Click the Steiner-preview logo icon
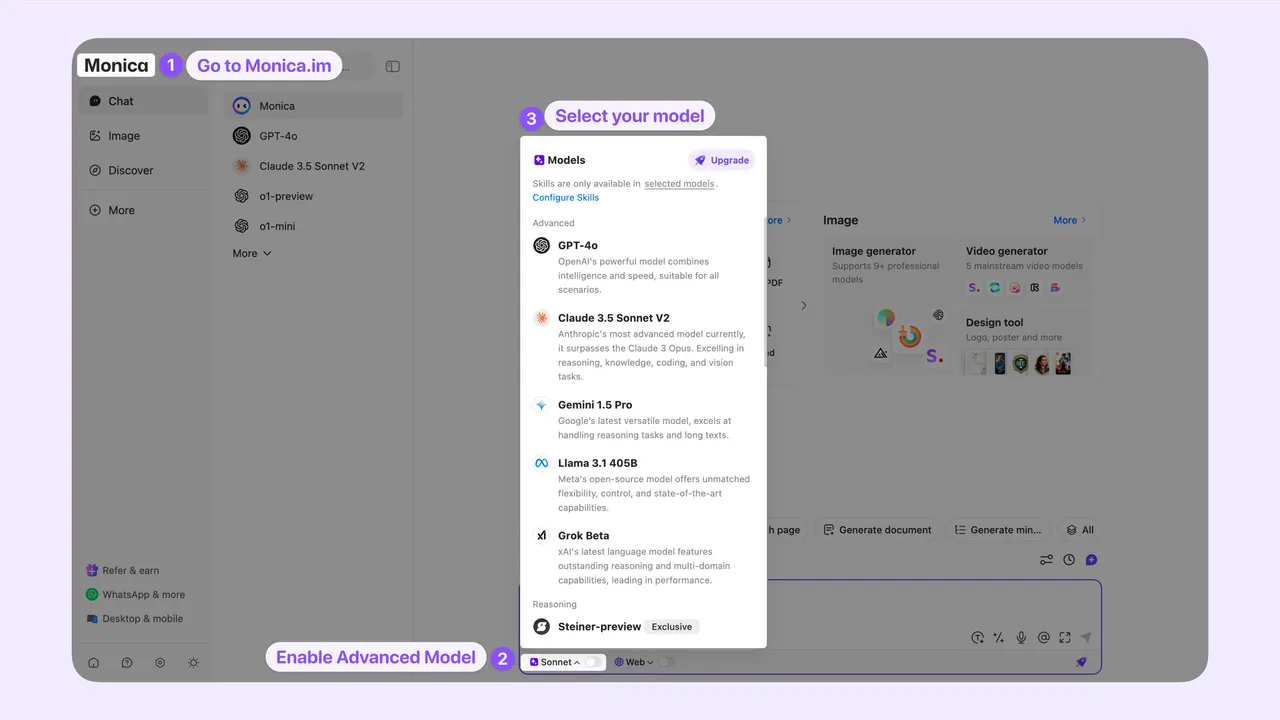Screen dimensions: 1280x720 click(541, 627)
